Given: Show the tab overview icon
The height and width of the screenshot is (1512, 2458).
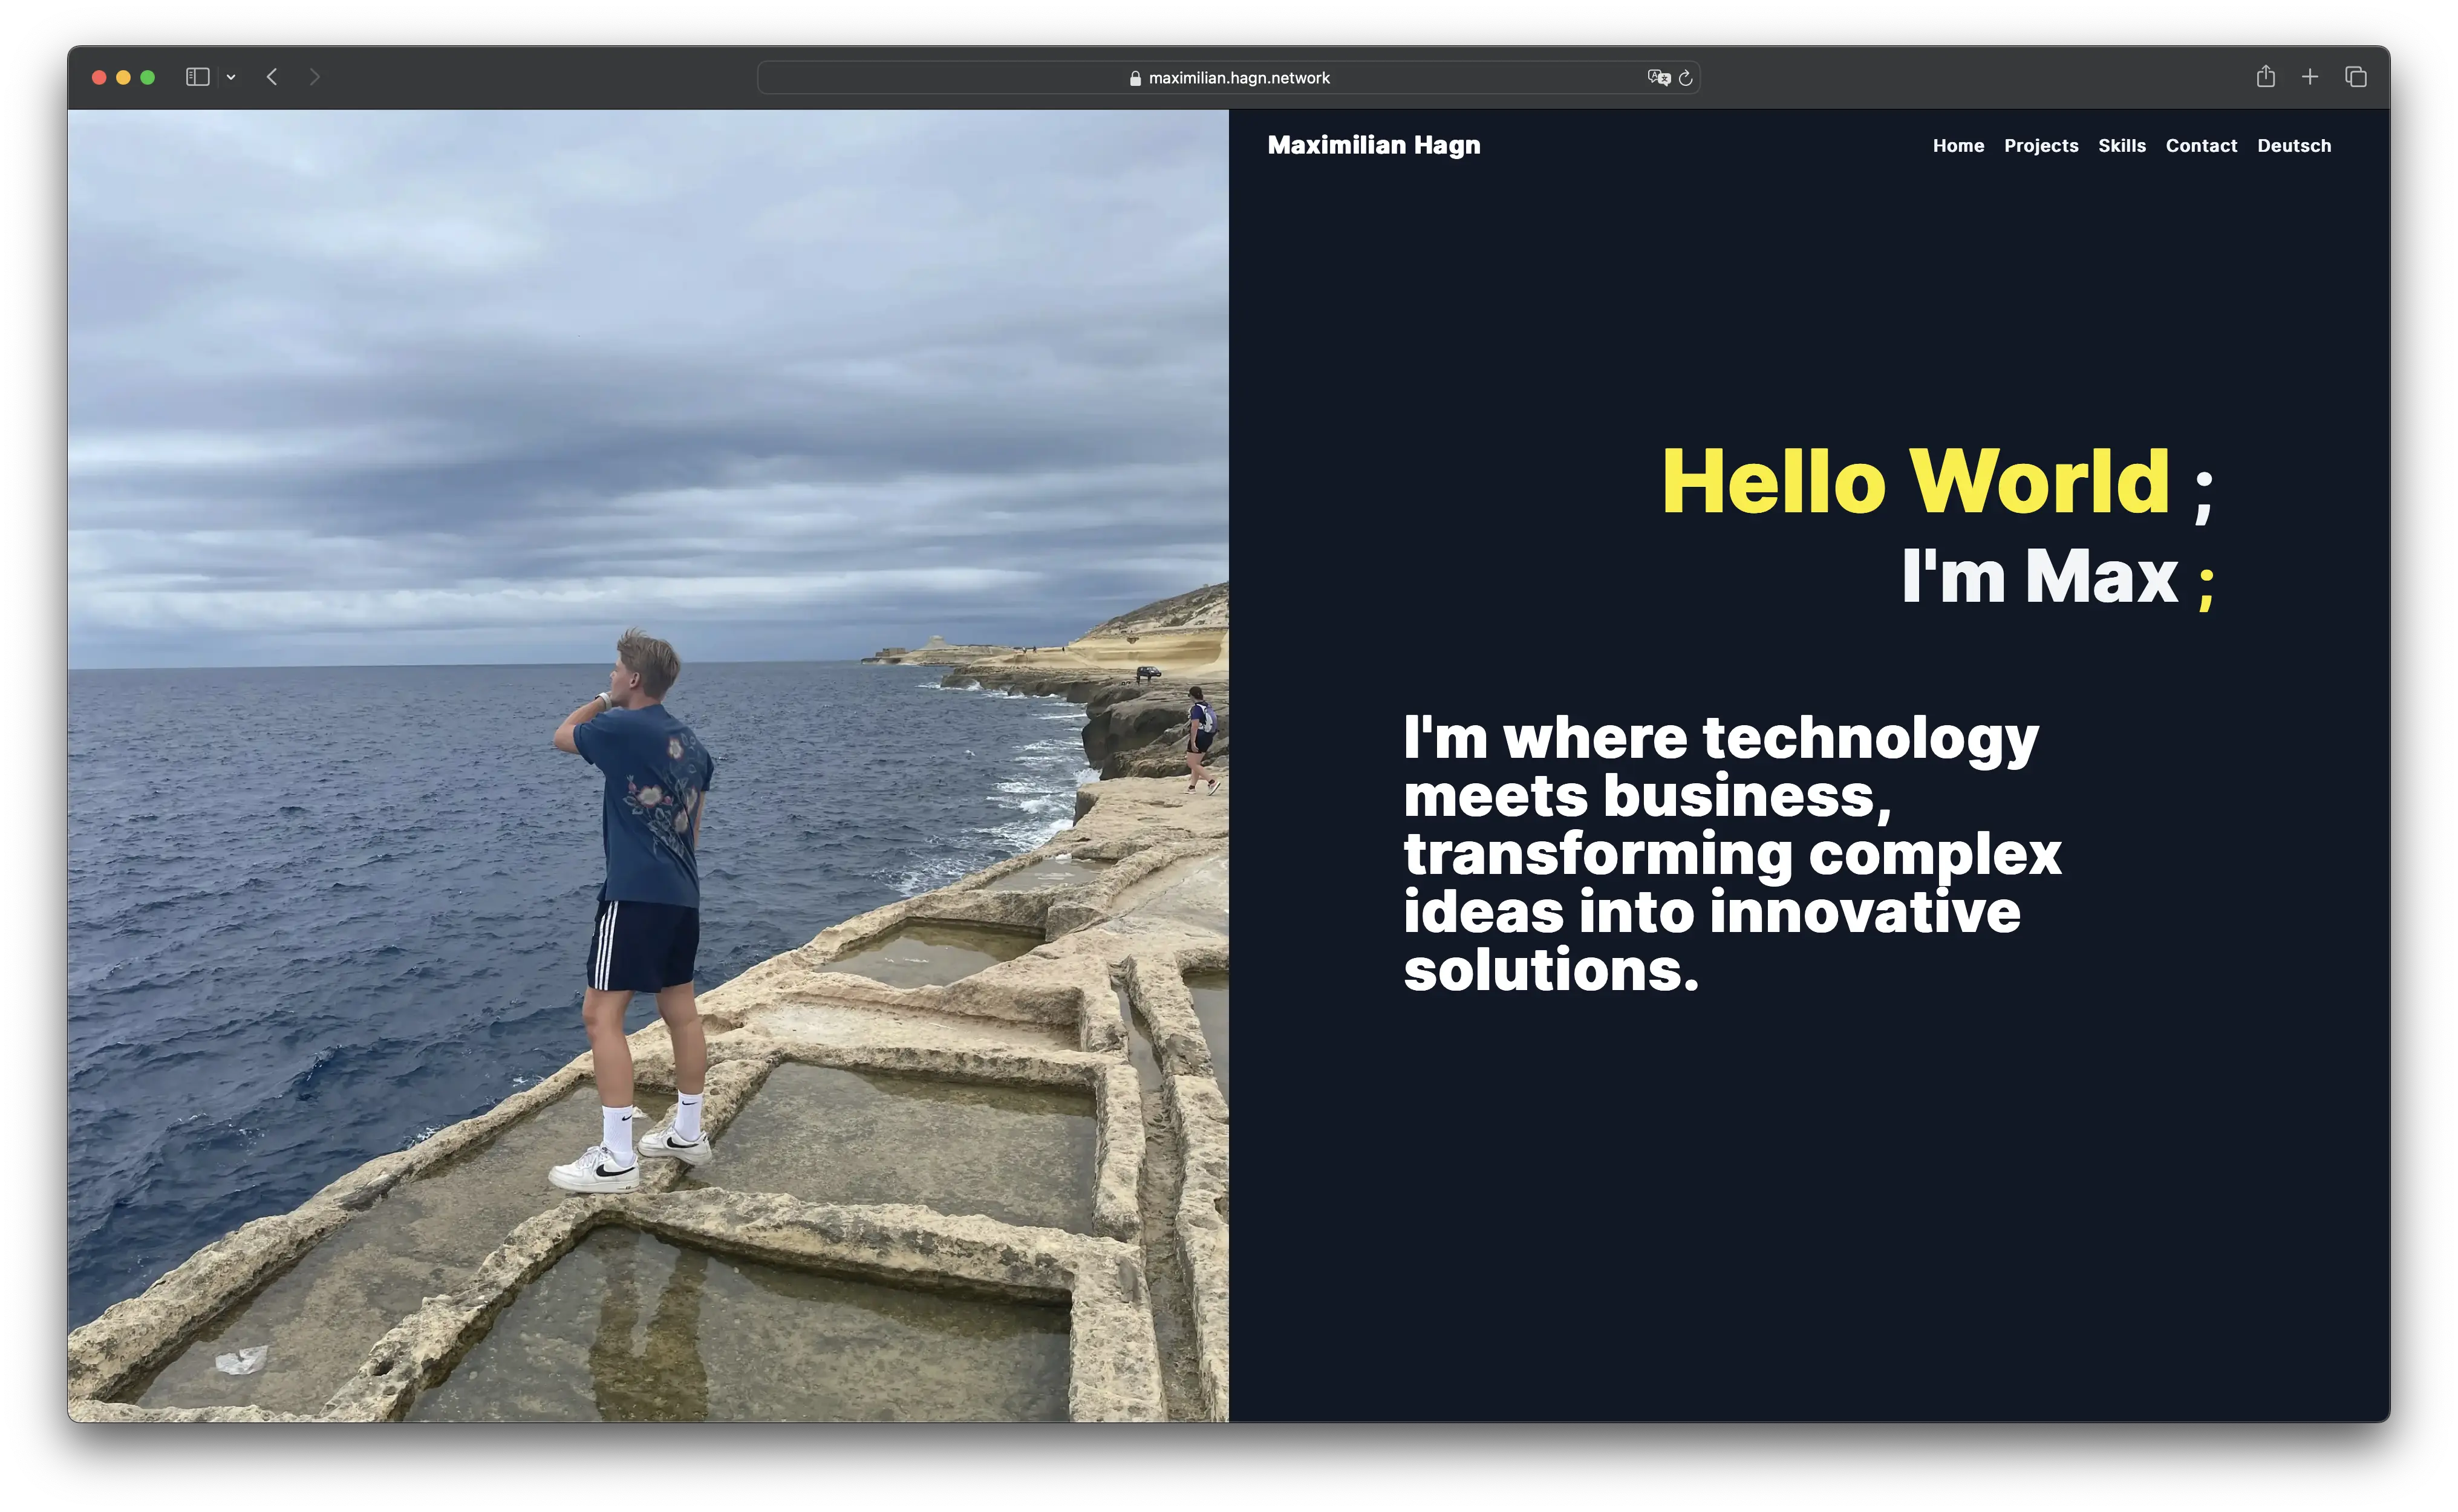Looking at the screenshot, I should pos(2356,77).
